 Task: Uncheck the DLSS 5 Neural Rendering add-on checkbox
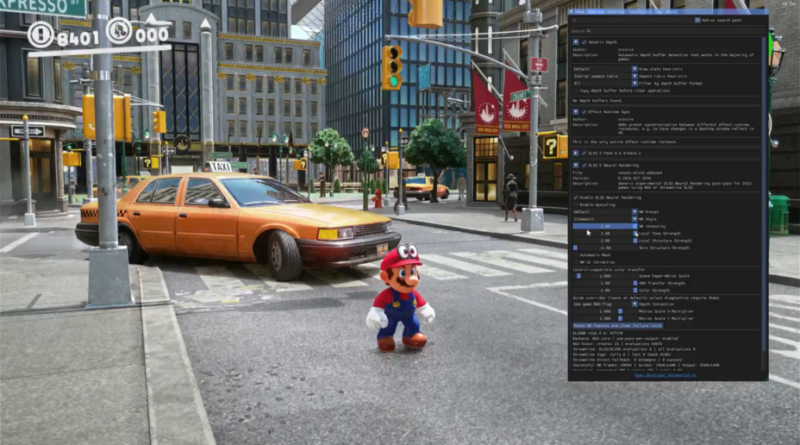[x=584, y=165]
